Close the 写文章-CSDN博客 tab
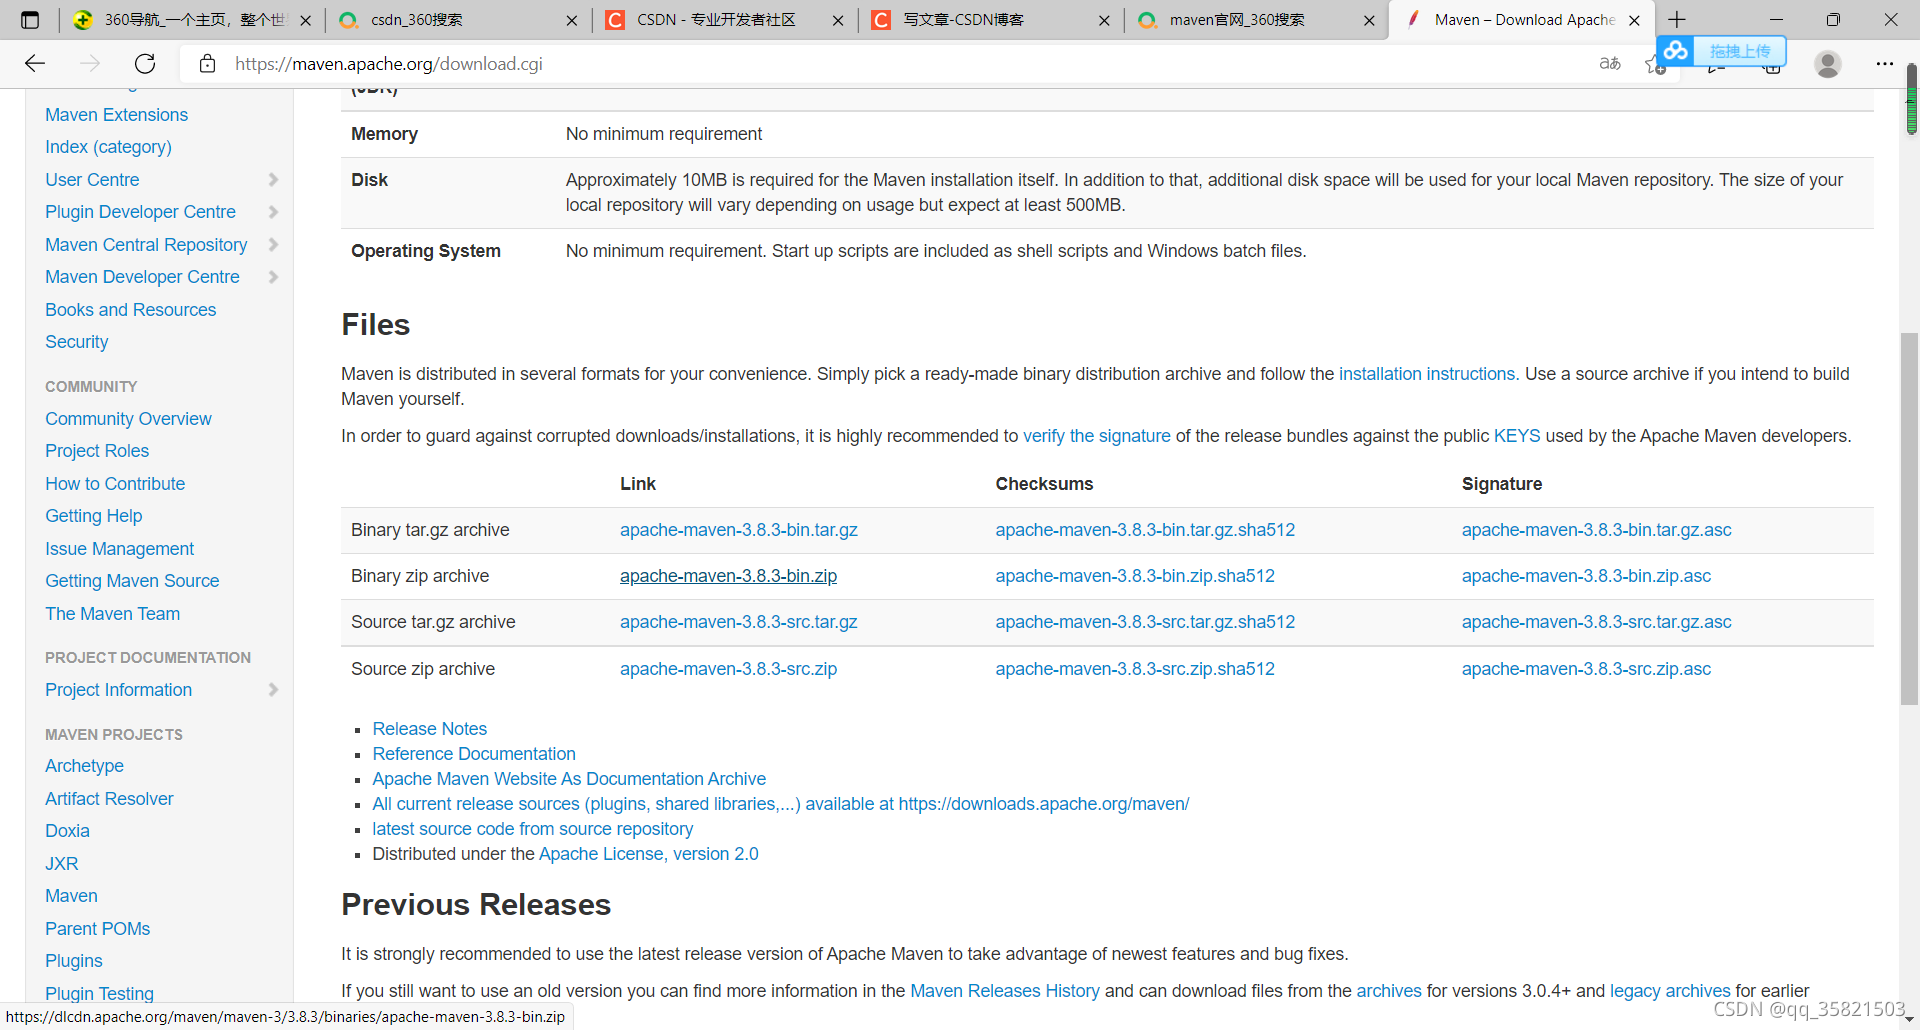This screenshot has width=1920, height=1030. click(1104, 20)
